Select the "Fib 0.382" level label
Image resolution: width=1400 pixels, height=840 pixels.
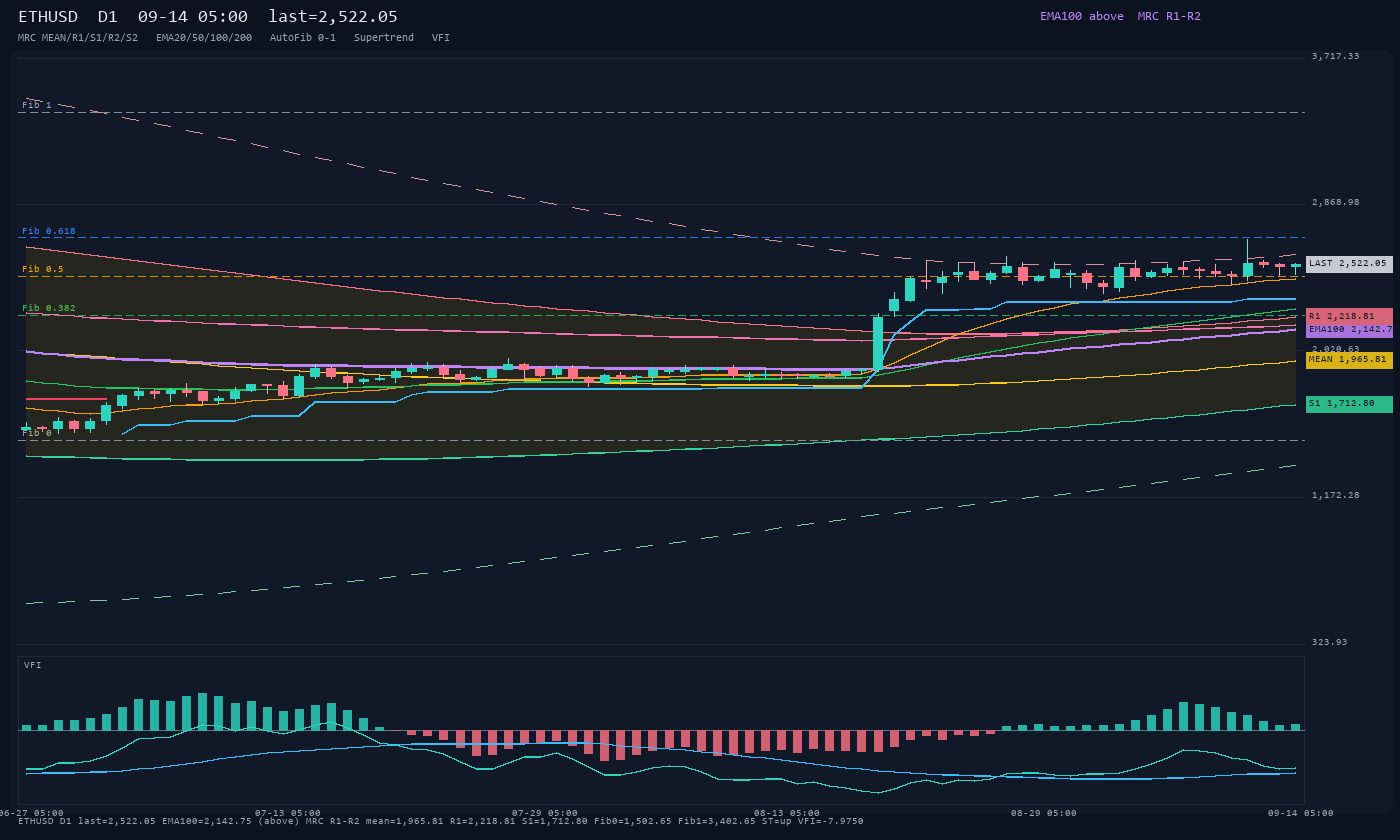[x=49, y=308]
